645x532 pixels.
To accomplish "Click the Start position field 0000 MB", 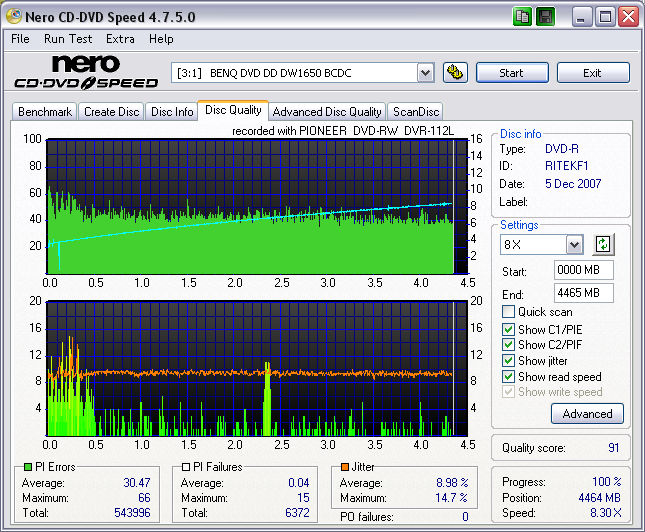I will (583, 270).
